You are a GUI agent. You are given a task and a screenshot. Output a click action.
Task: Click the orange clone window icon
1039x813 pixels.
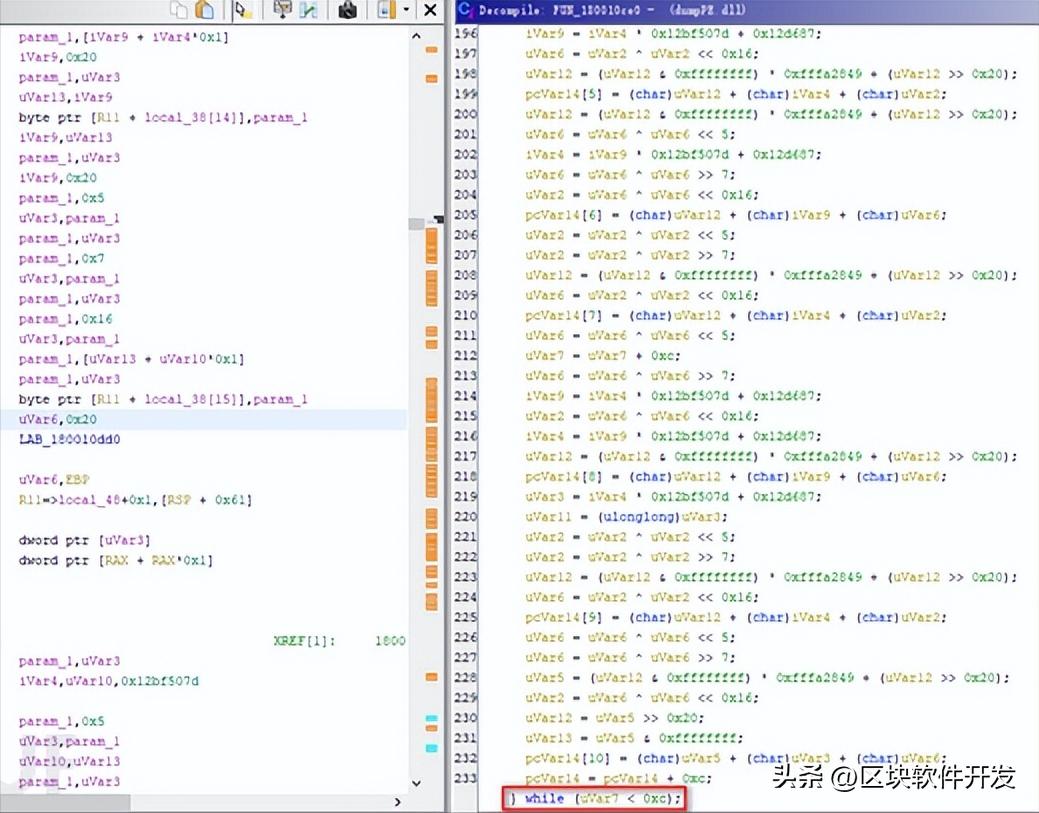205,10
